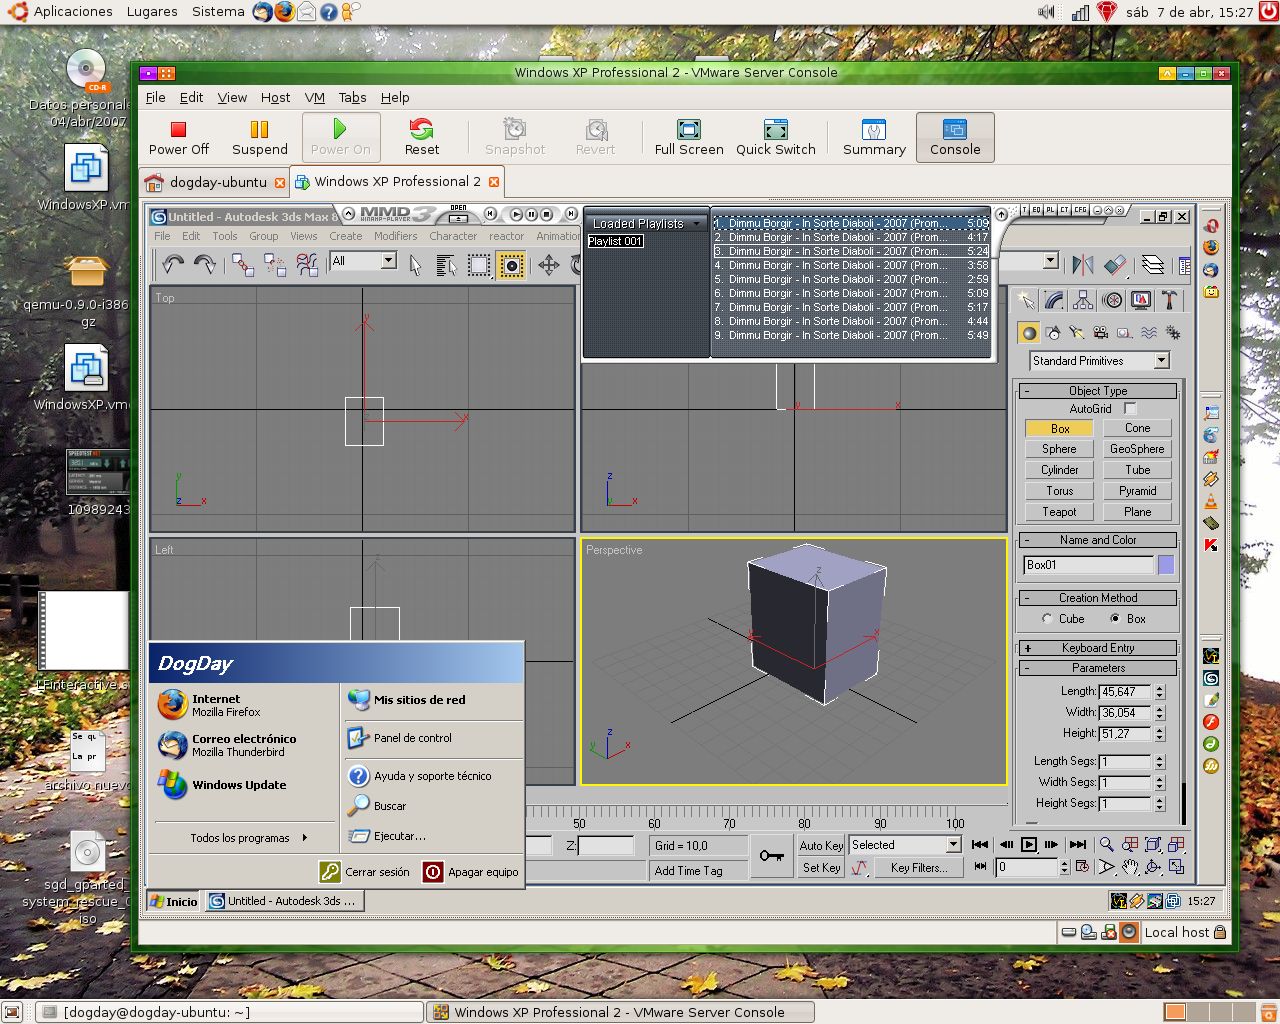Click the Zoom magnifier viewport control
Viewport: 1280px width, 1024px height.
click(1106, 845)
